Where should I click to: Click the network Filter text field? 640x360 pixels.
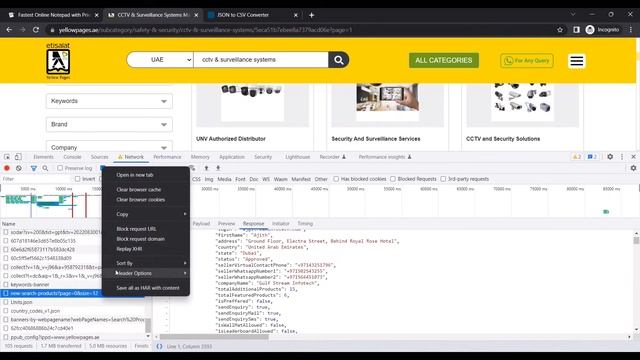tap(37, 179)
